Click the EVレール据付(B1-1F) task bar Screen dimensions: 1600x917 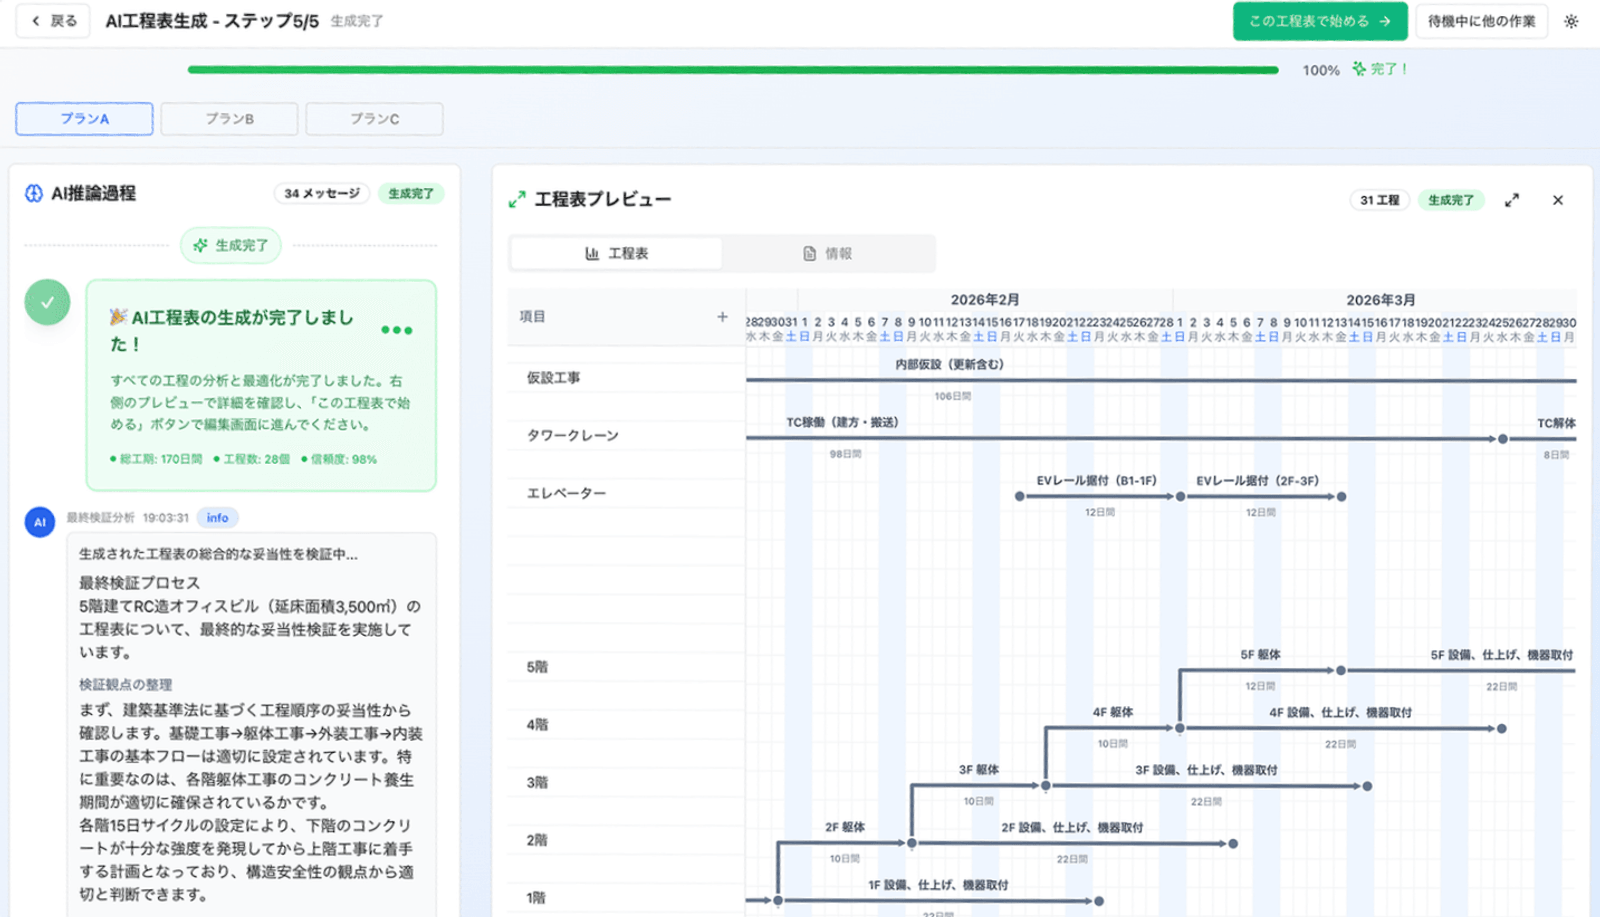click(x=1099, y=497)
